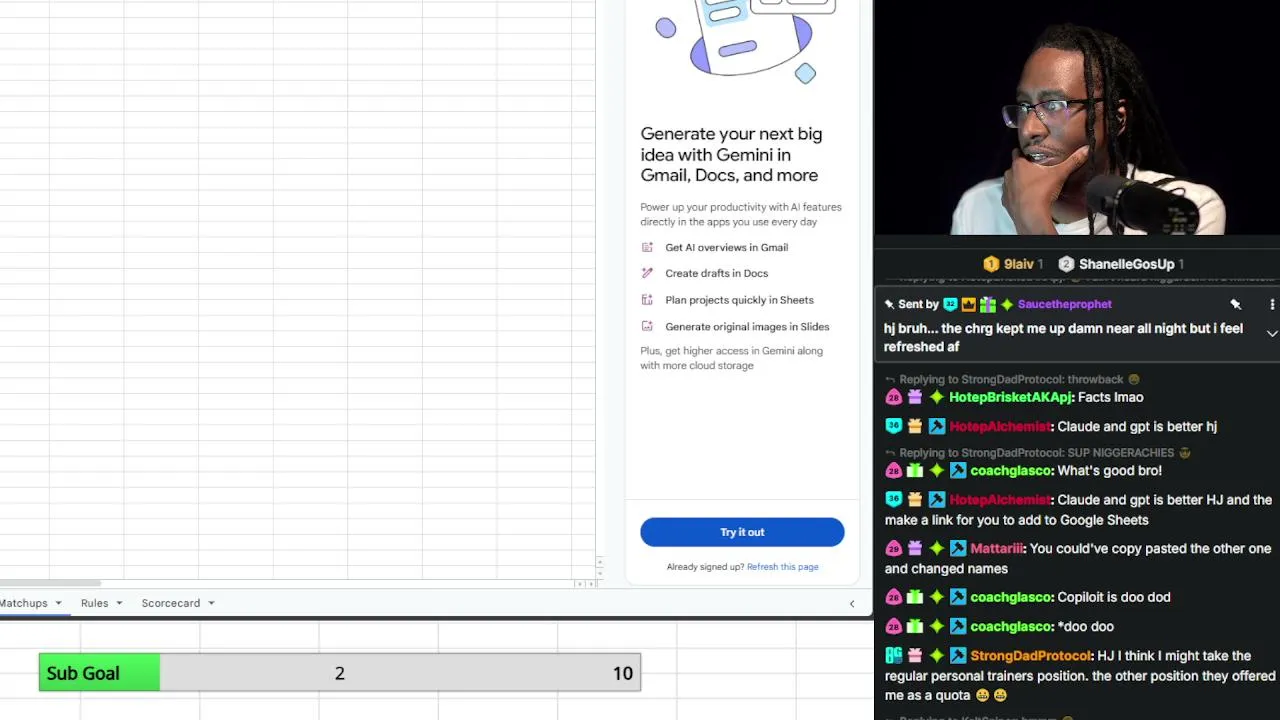Click the spreadsheet scroll-right arrow button

tap(589, 584)
